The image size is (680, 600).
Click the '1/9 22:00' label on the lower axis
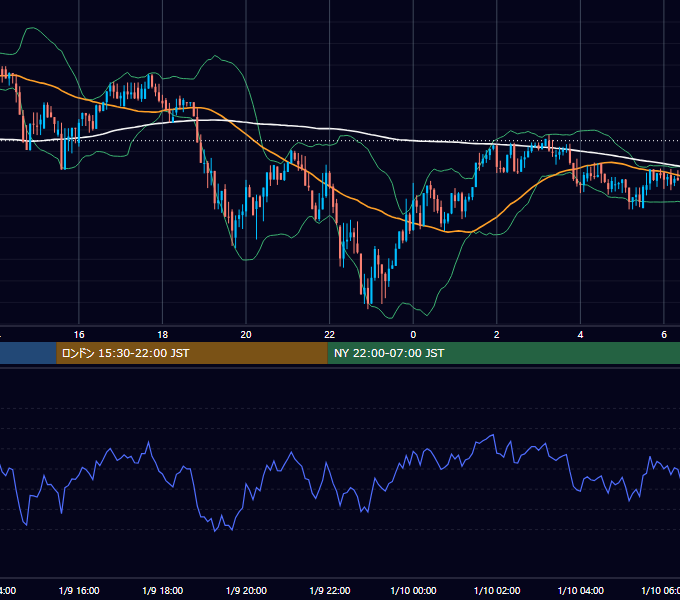pyautogui.click(x=330, y=590)
